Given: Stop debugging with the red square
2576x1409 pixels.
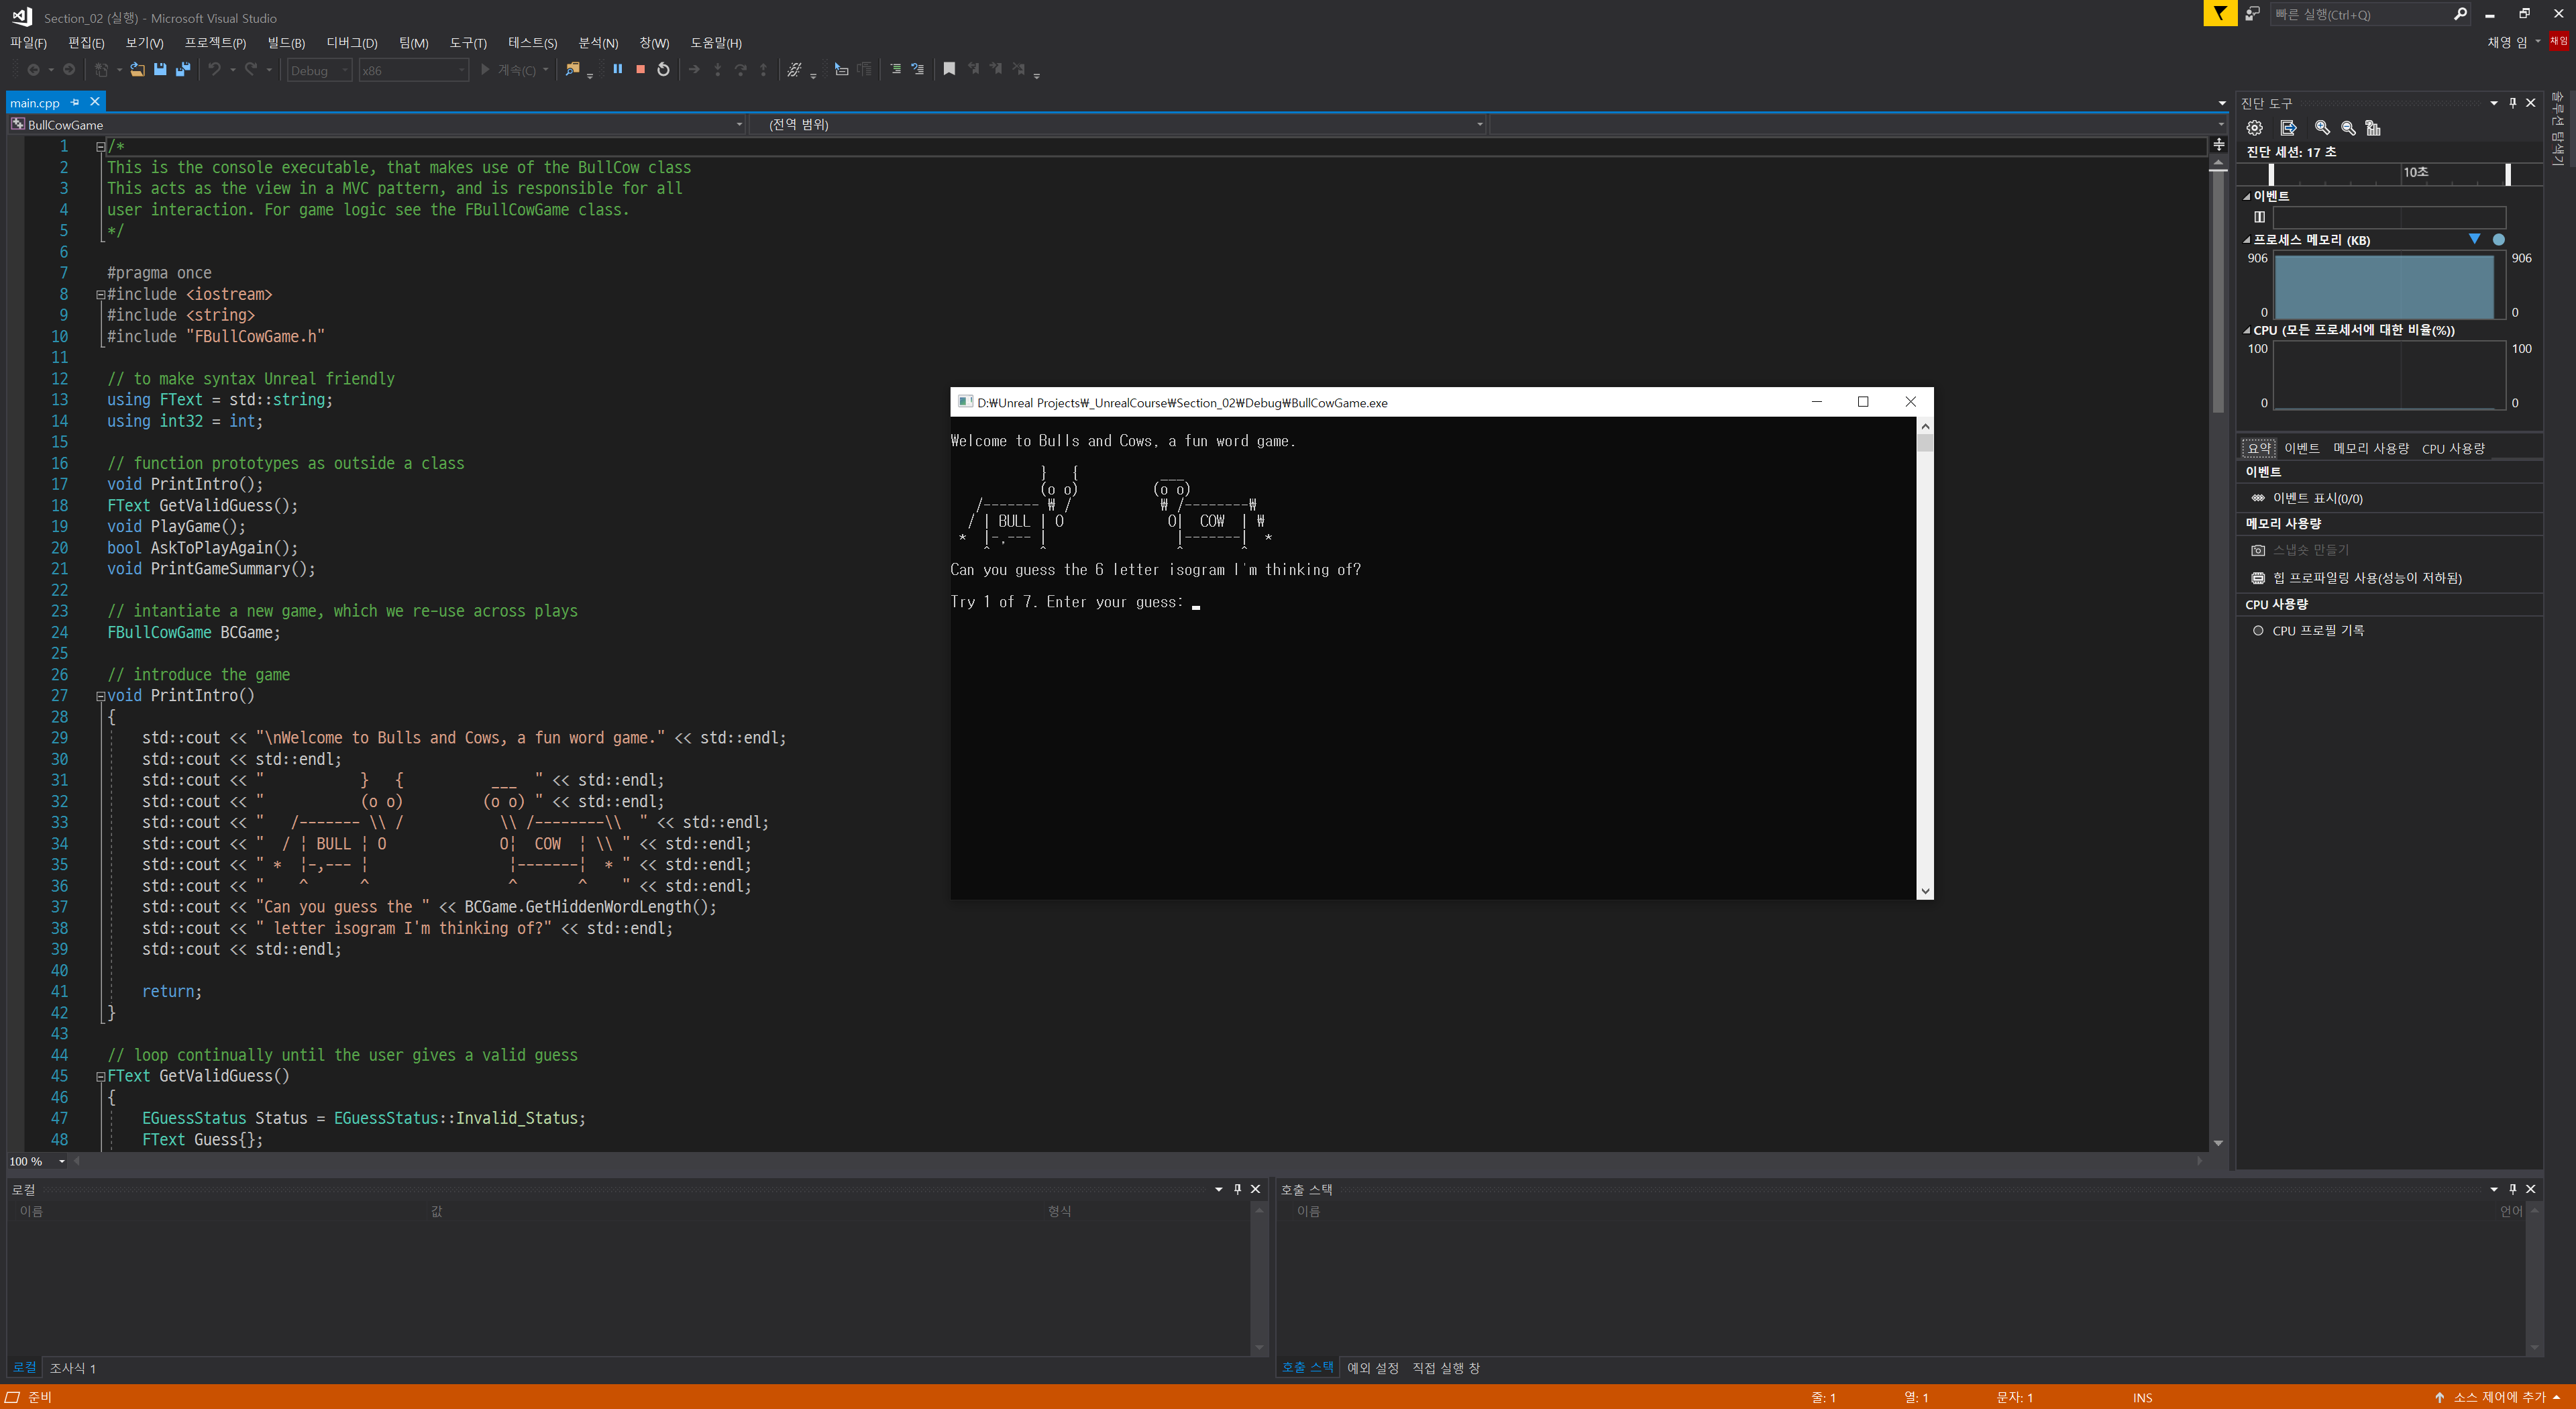Looking at the screenshot, I should 640,69.
